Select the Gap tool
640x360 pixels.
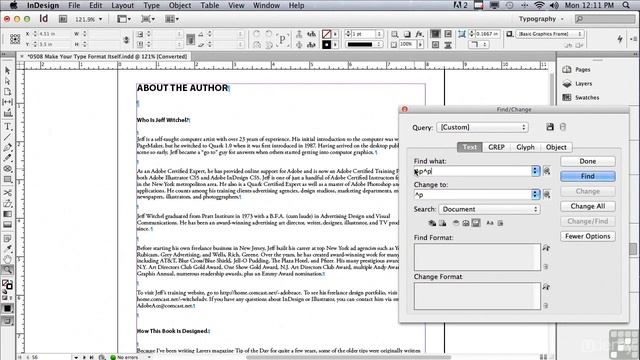pos(7,102)
